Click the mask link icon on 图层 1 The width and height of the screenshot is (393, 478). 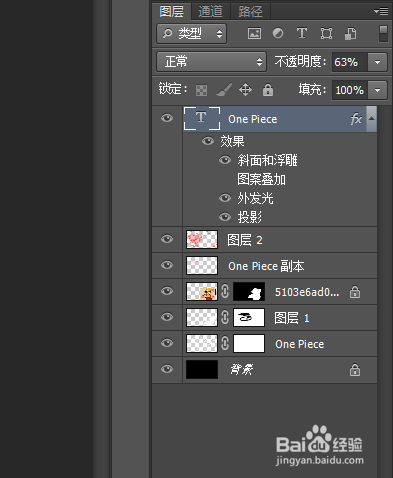click(225, 317)
